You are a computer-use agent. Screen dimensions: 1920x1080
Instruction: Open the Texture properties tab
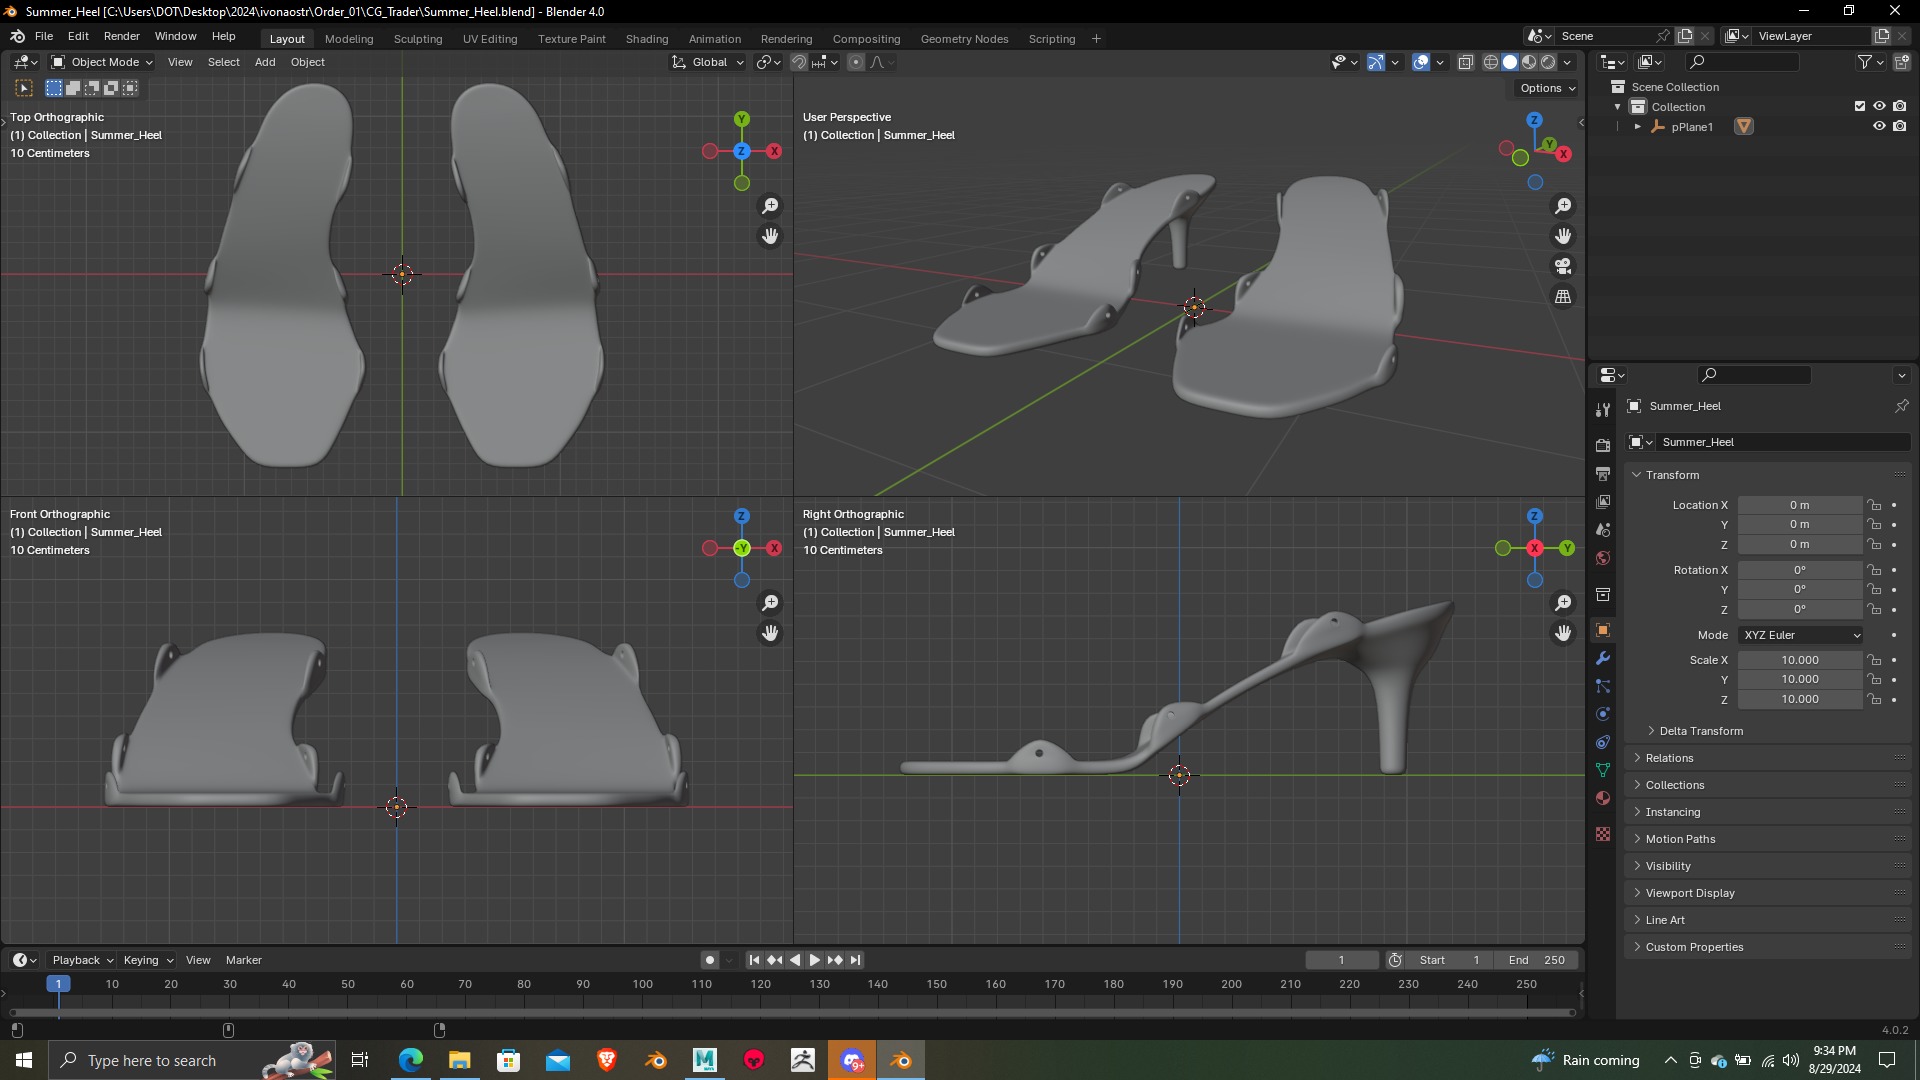tap(1603, 834)
